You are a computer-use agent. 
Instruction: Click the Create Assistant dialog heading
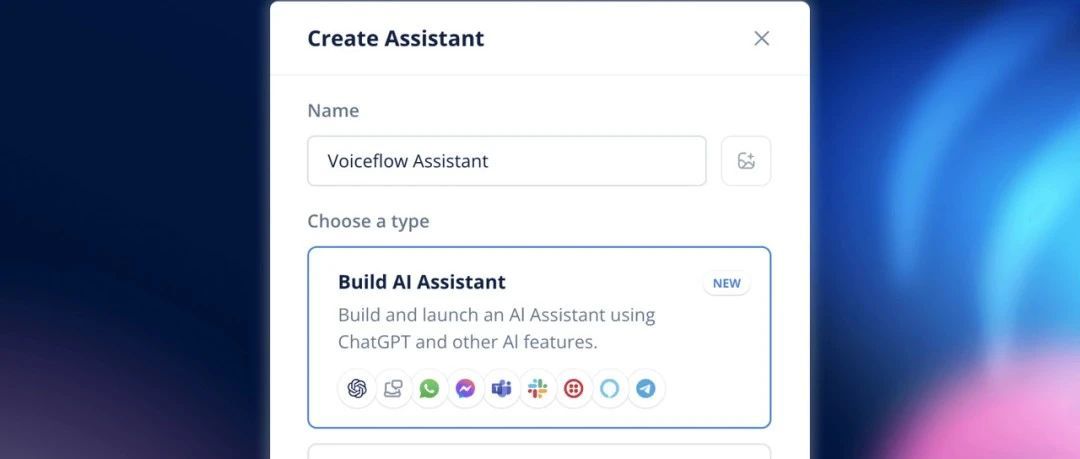(395, 39)
